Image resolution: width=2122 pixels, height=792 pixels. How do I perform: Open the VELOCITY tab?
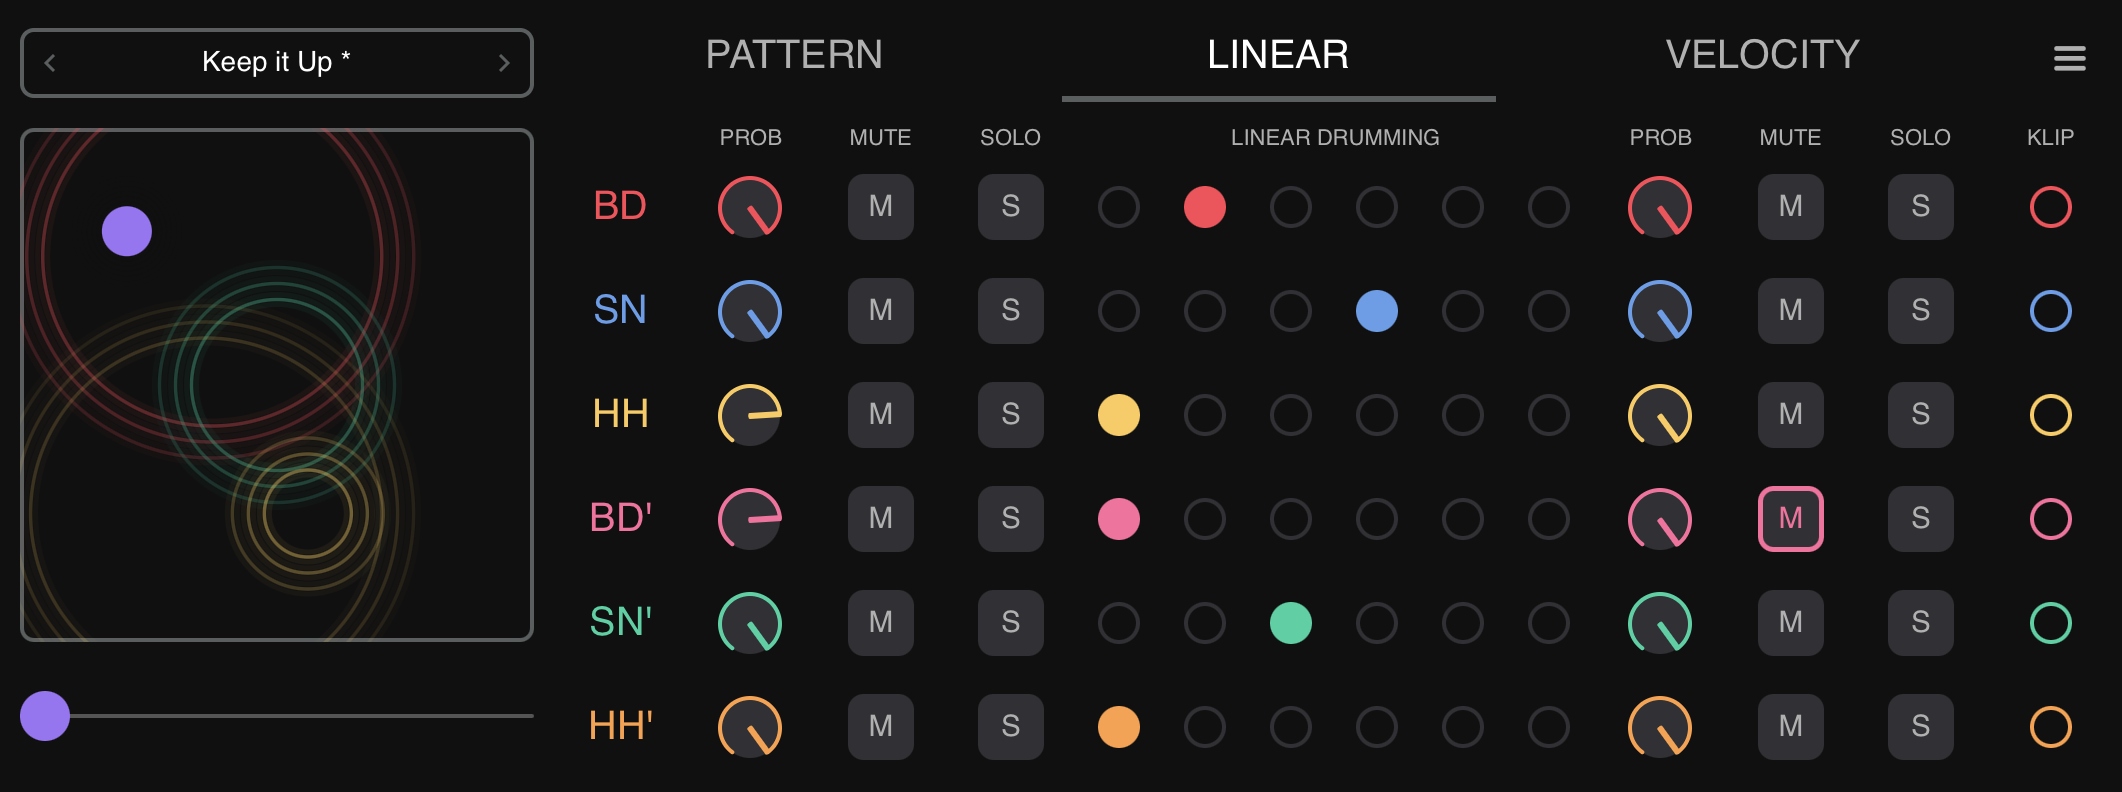click(1761, 55)
